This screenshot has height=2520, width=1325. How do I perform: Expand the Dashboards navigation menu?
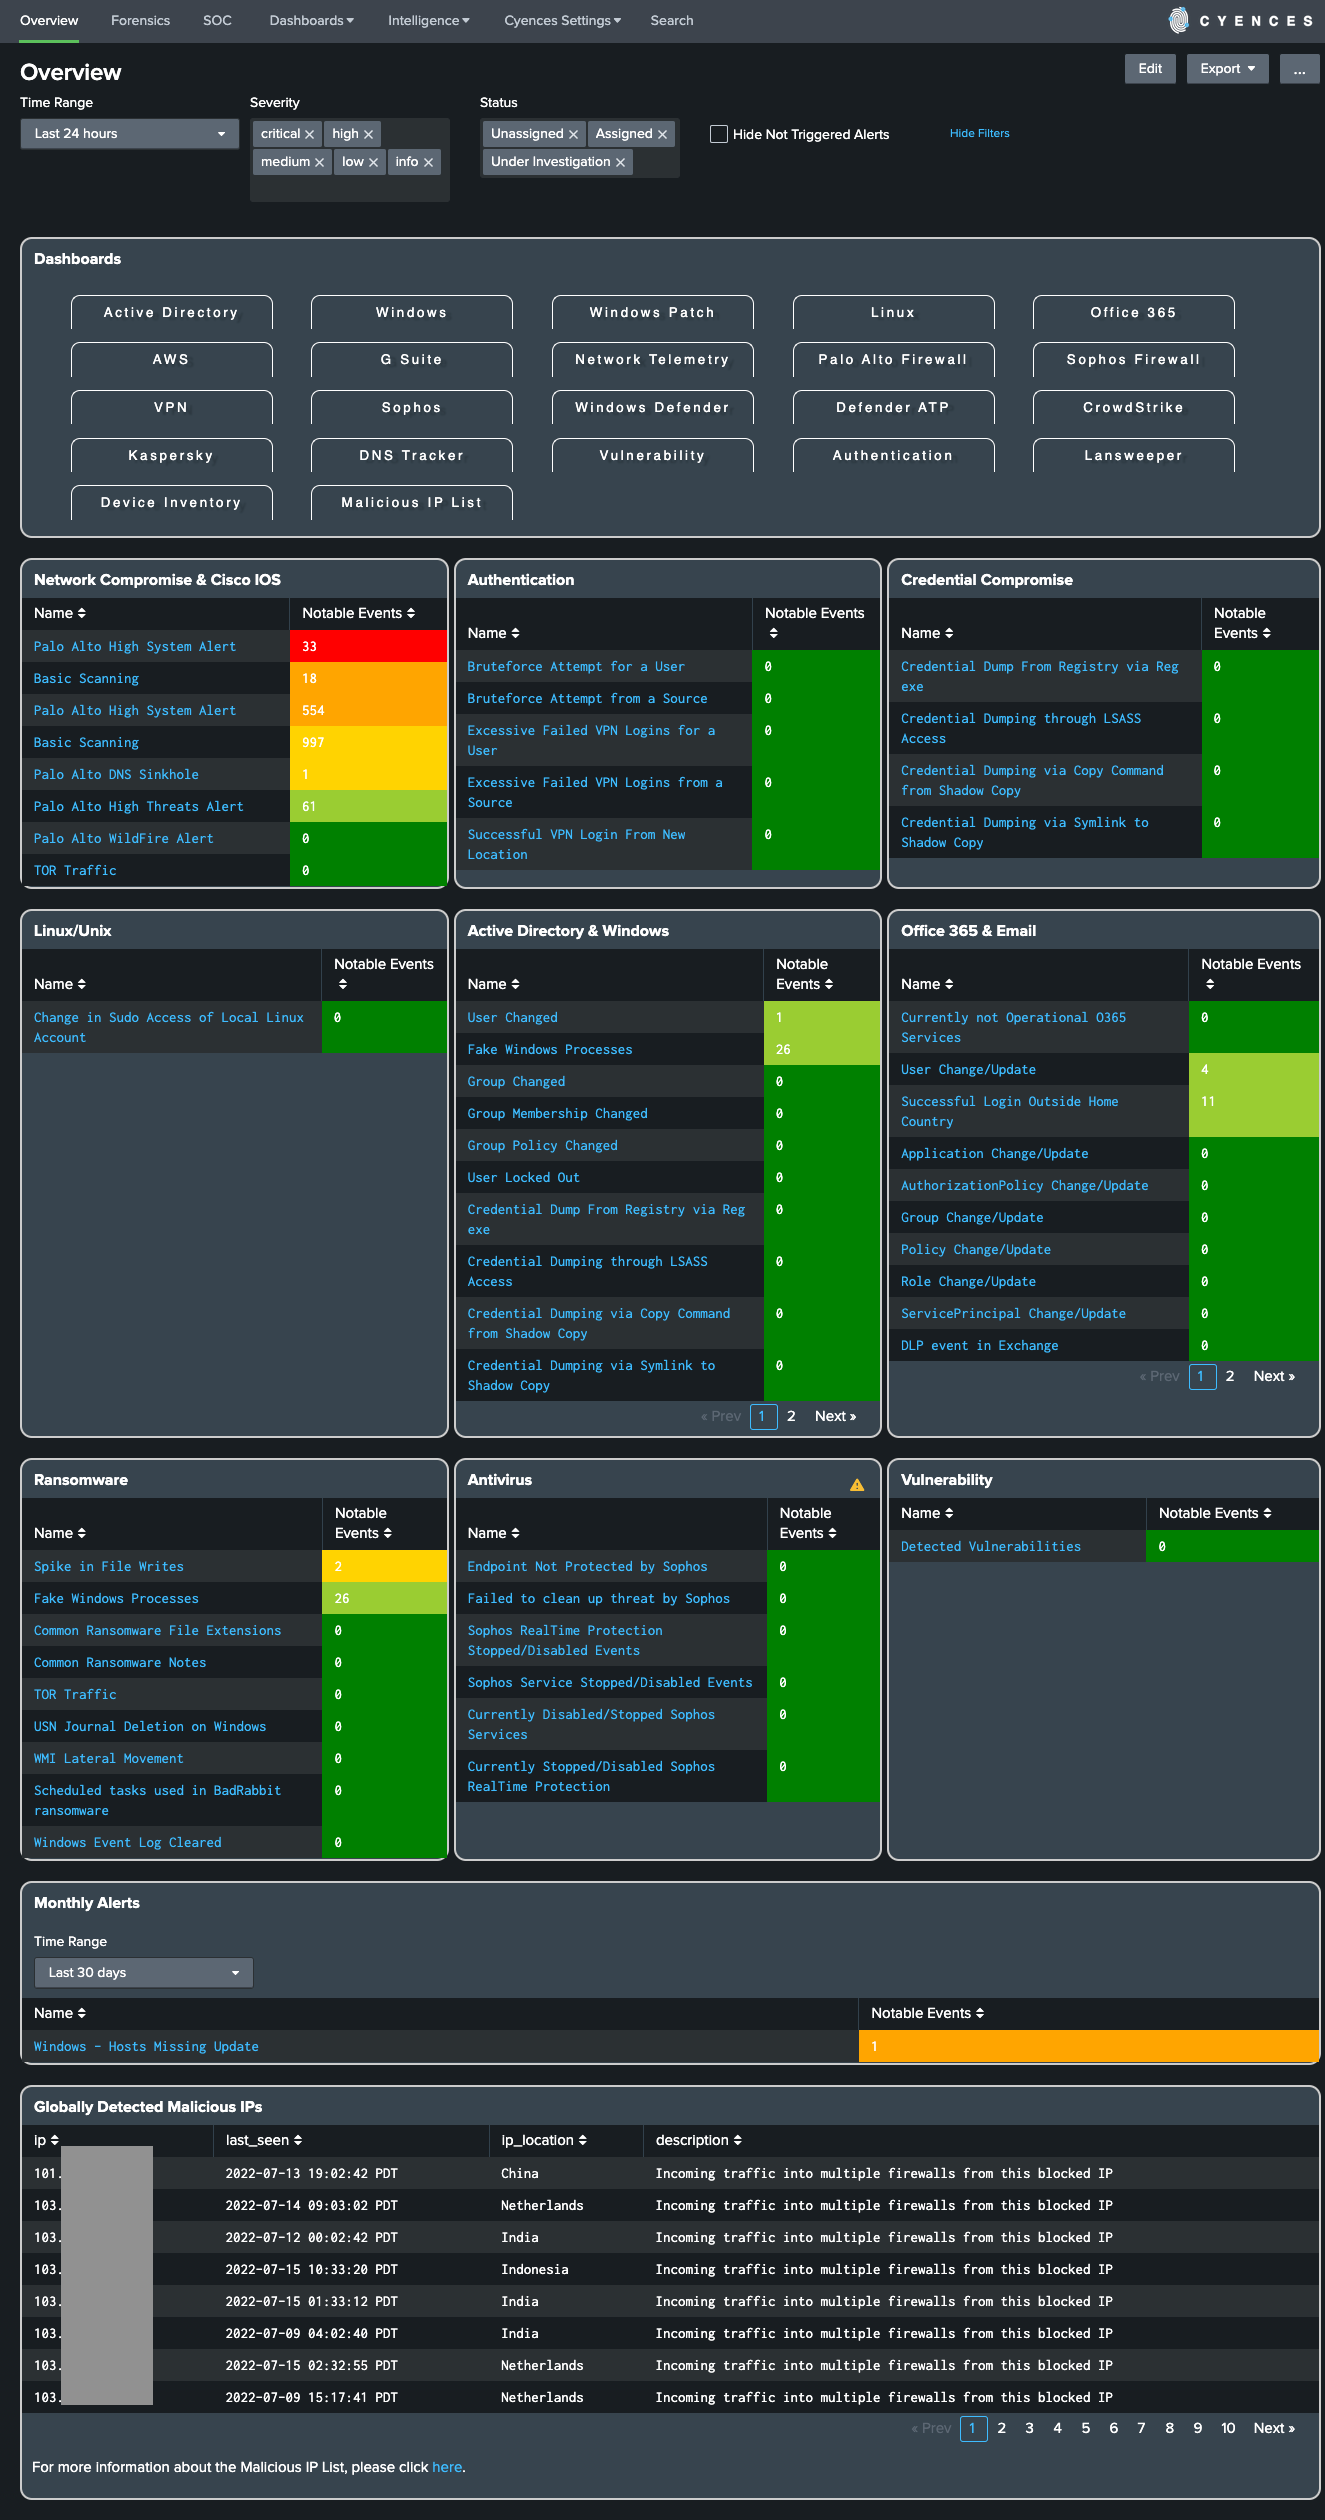point(312,20)
